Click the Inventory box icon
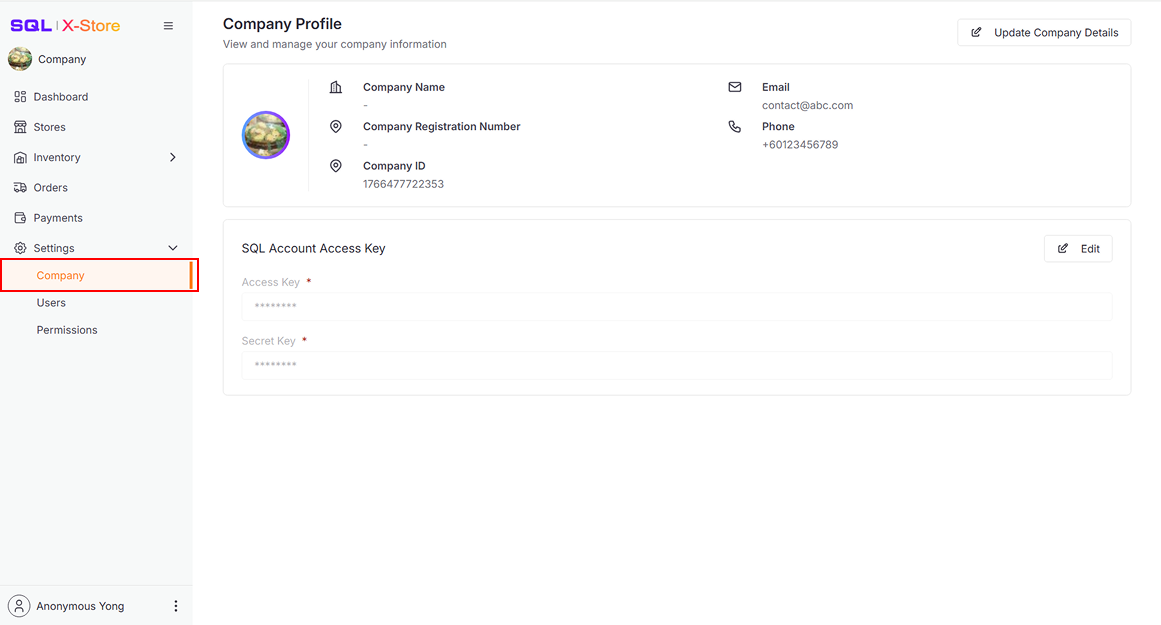Screen dimensions: 1161x625 click(x=19, y=157)
